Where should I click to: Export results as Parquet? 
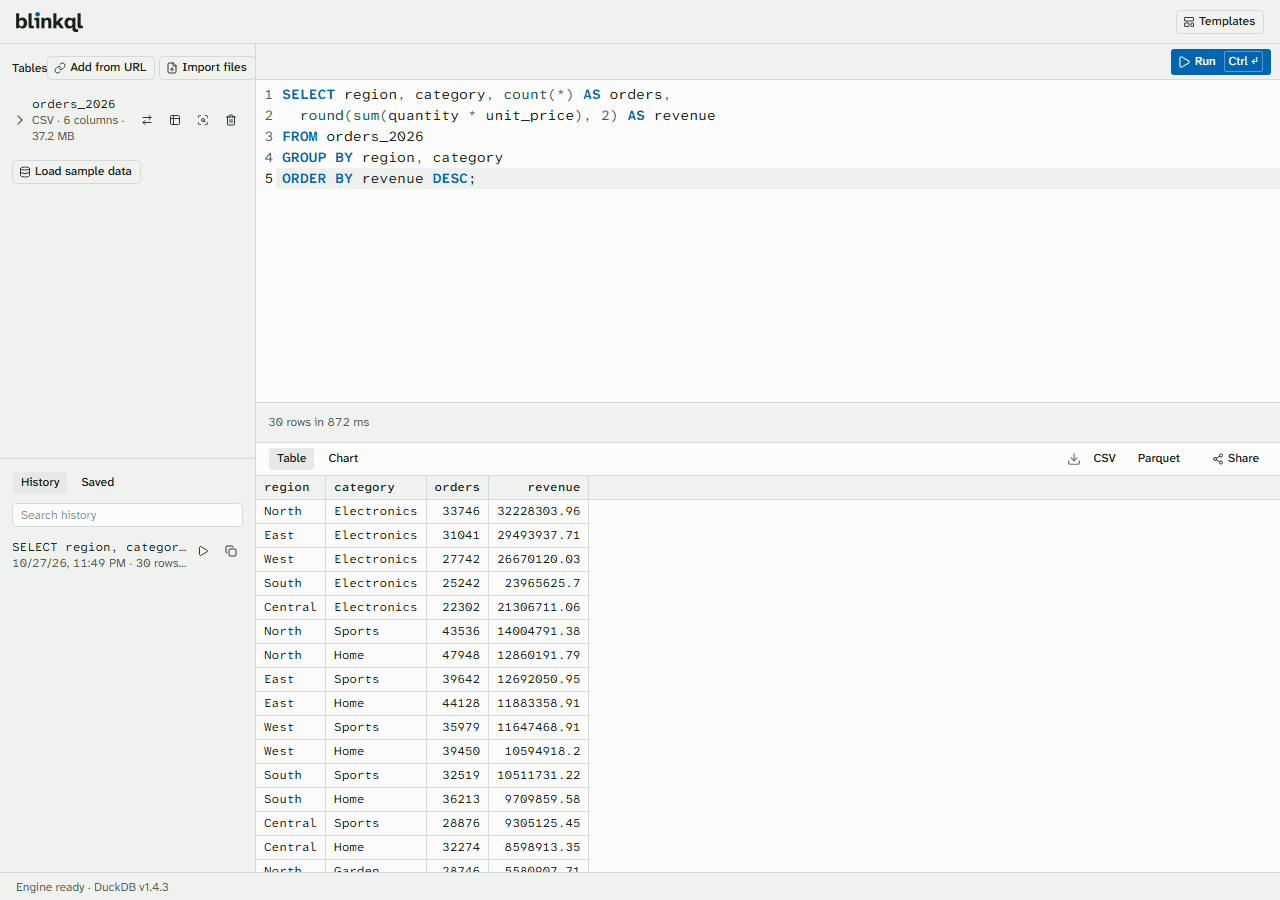pyautogui.click(x=1159, y=459)
